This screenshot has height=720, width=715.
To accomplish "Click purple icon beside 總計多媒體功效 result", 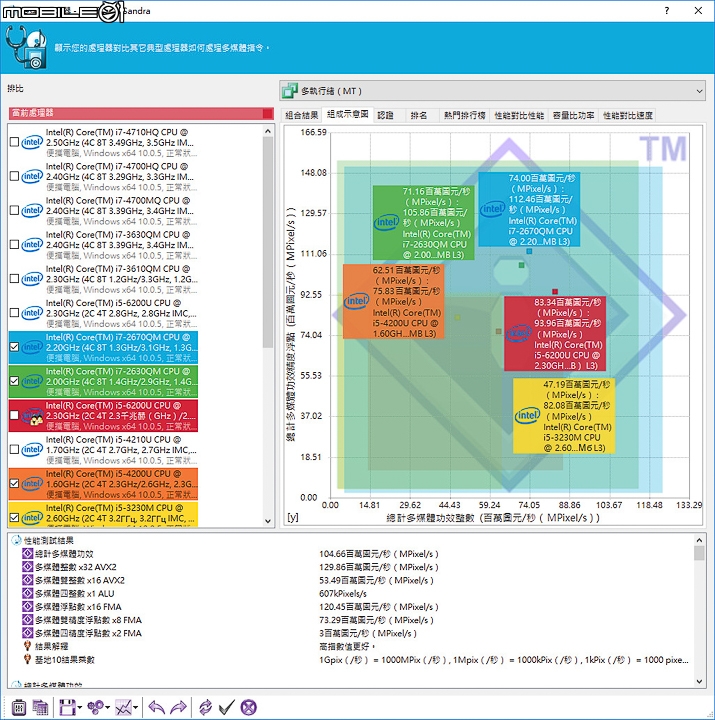I will [x=28, y=554].
